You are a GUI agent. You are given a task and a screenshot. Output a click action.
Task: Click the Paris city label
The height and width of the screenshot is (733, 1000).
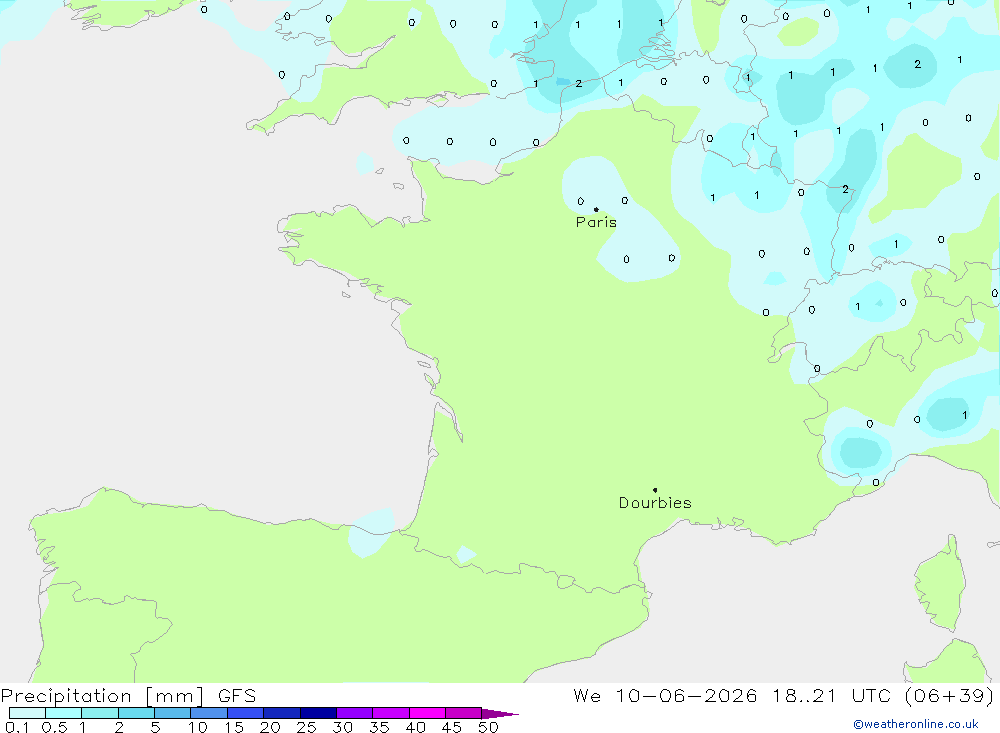pyautogui.click(x=596, y=222)
